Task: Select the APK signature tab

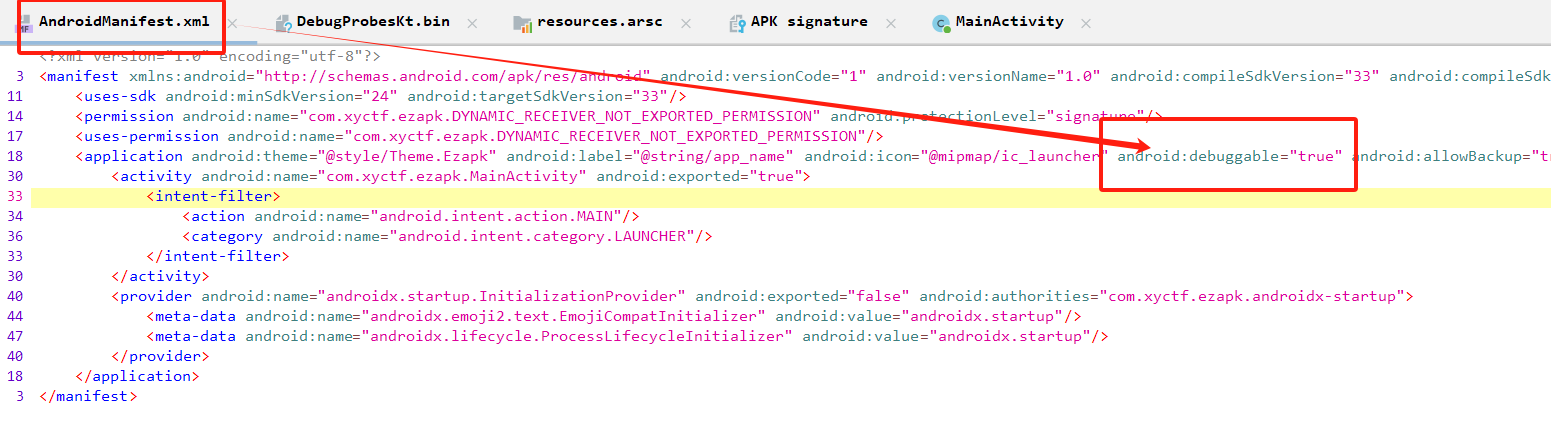Action: pyautogui.click(x=809, y=22)
